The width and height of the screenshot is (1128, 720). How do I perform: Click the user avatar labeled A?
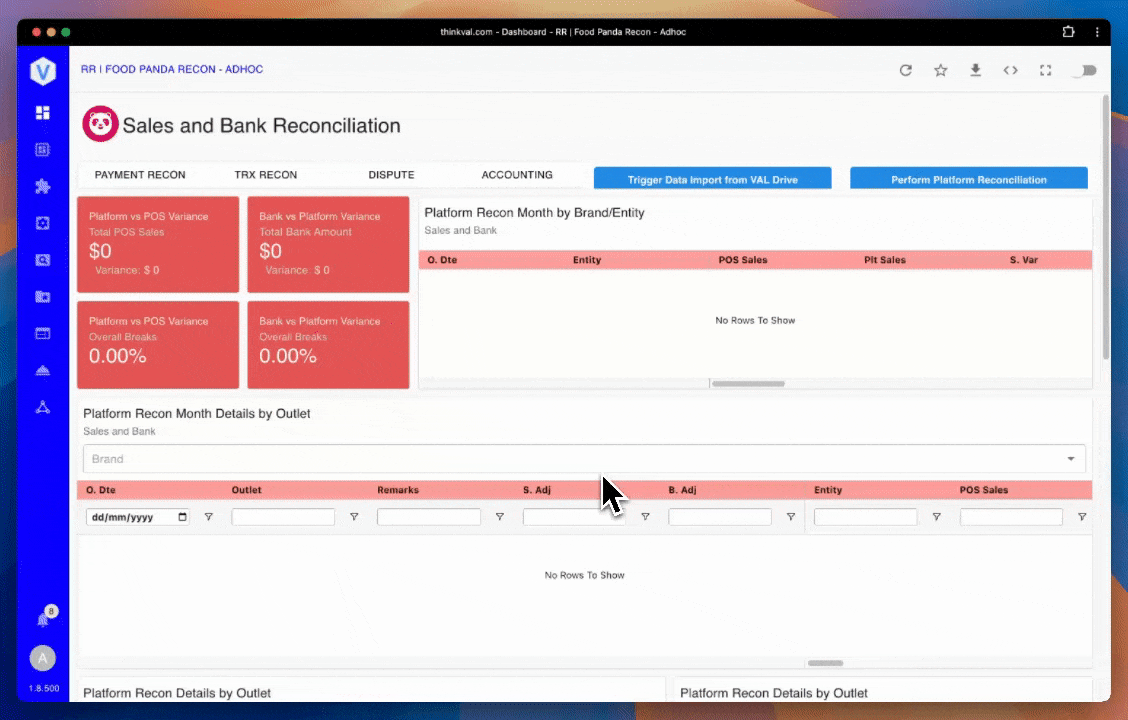[x=42, y=658]
